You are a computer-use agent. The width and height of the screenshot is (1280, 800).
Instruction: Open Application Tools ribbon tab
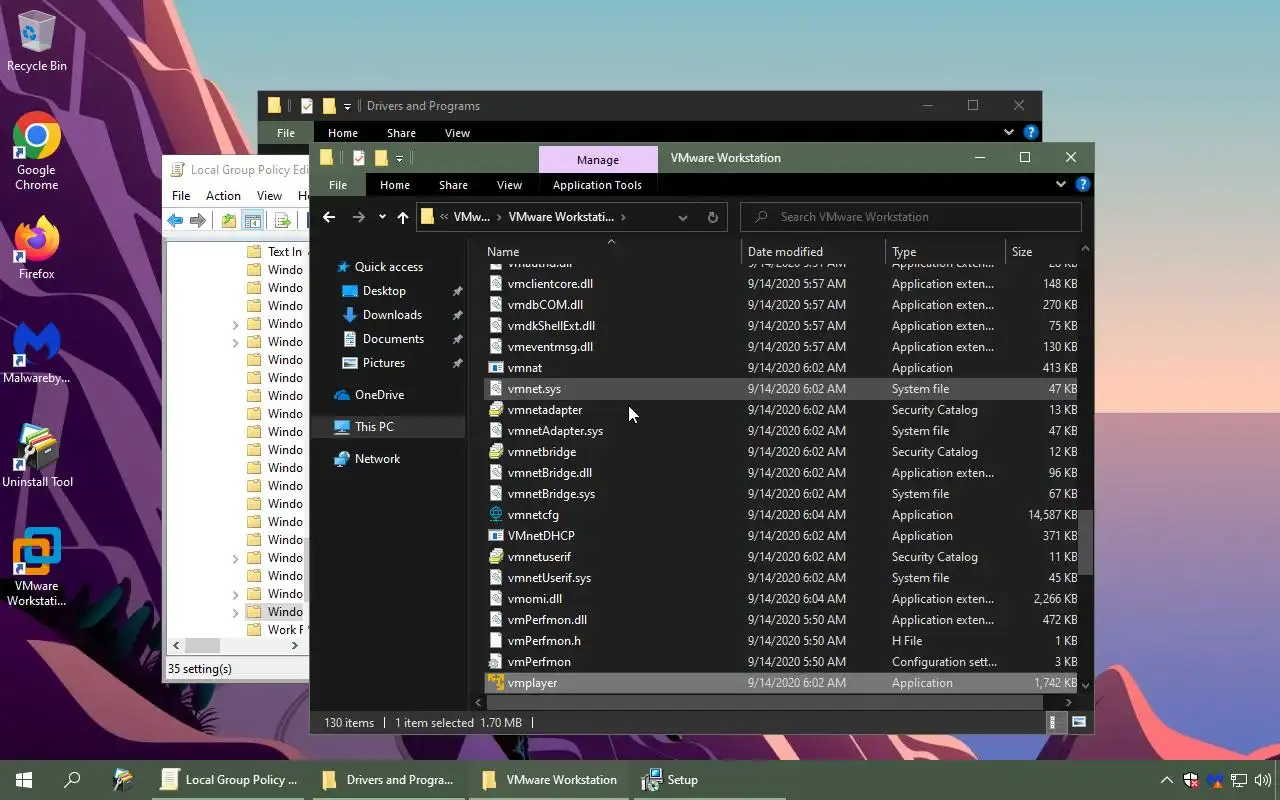[597, 185]
